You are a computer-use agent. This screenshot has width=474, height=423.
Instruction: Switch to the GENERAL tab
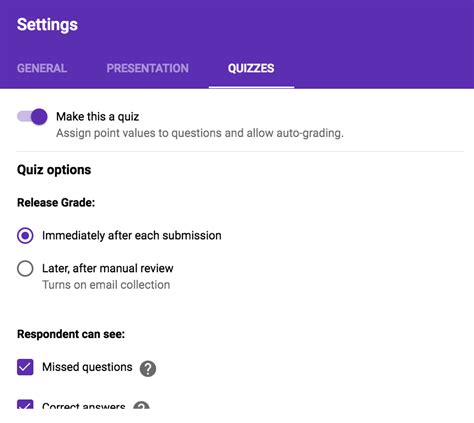click(x=42, y=68)
